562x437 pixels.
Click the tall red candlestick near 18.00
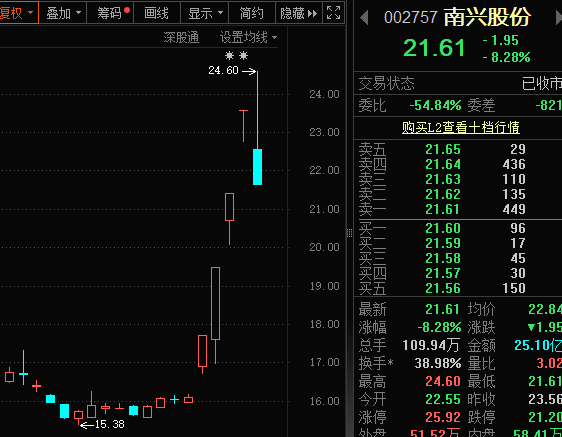point(215,303)
